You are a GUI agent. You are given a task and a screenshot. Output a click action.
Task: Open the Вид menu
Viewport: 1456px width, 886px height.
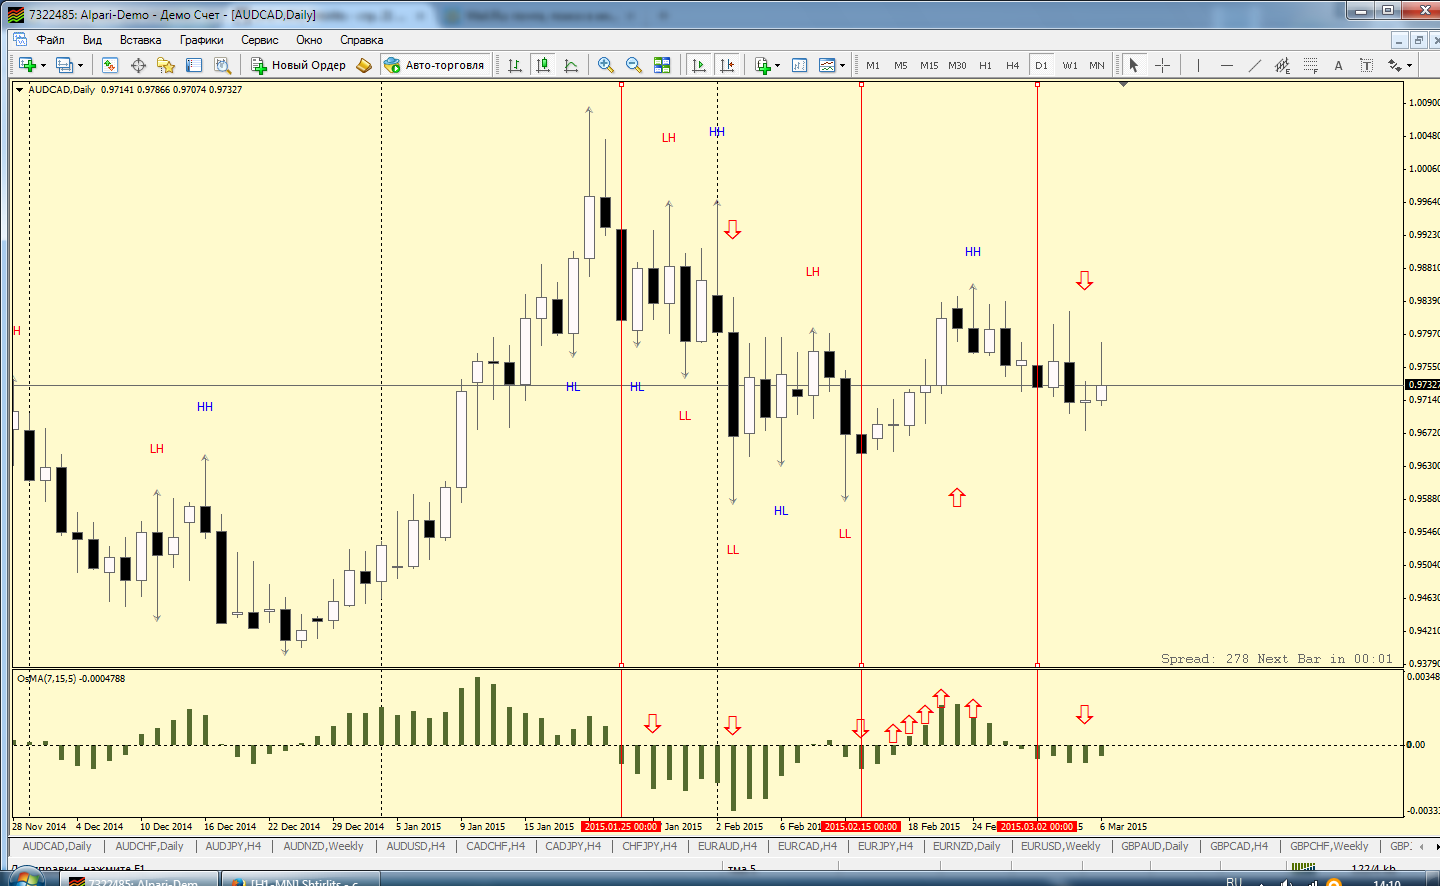tap(92, 40)
